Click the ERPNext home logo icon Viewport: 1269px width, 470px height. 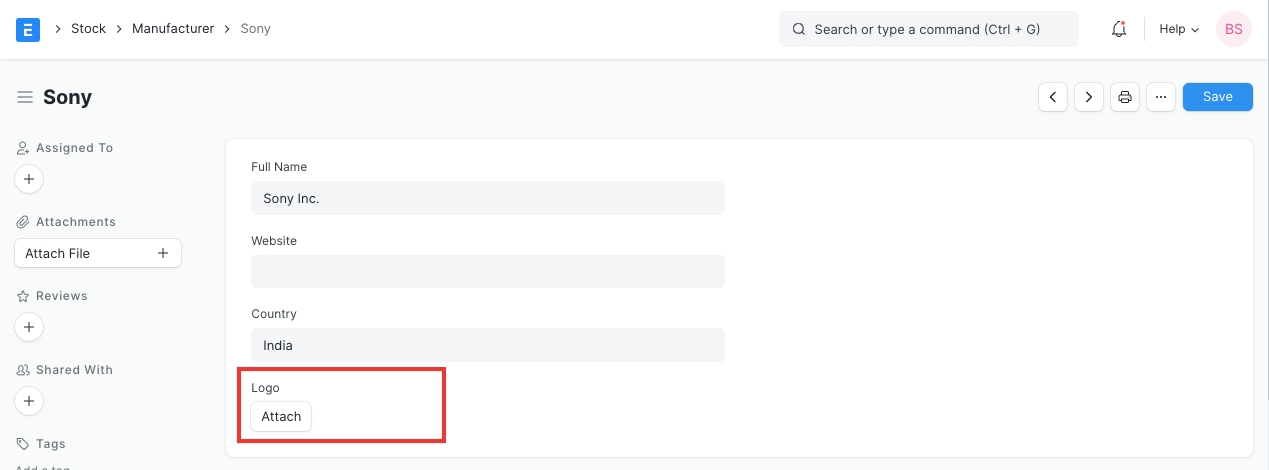[x=28, y=29]
